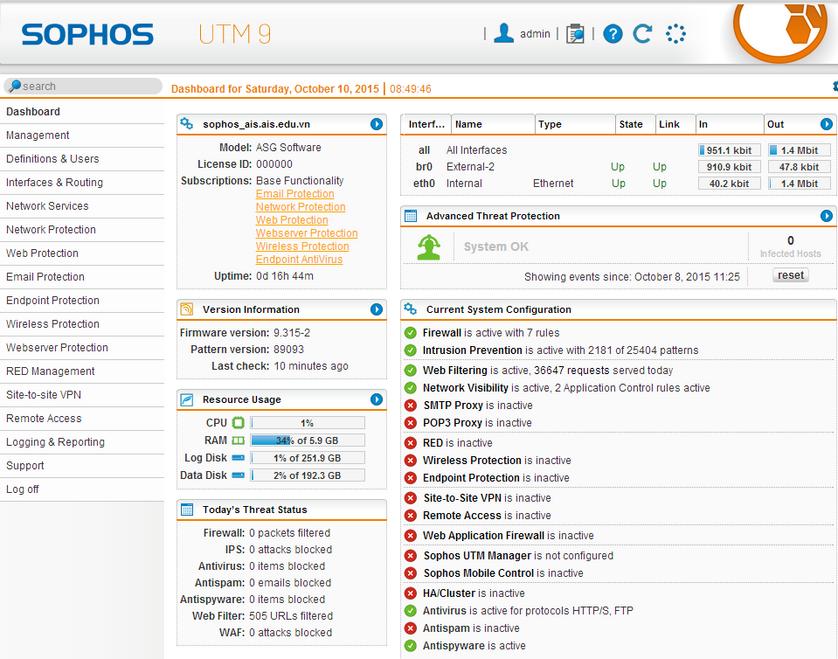Open Management menu in sidebar
The image size is (838, 659).
point(82,135)
